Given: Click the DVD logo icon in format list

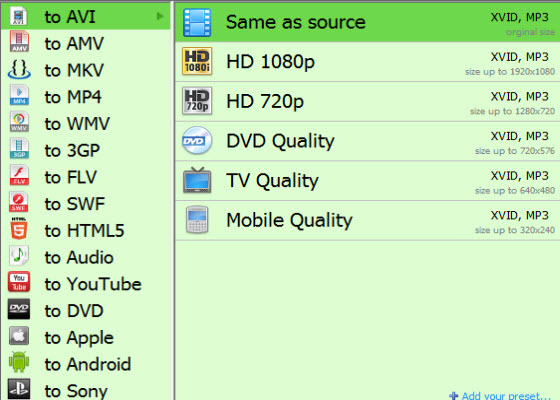Looking at the screenshot, I should [x=19, y=309].
